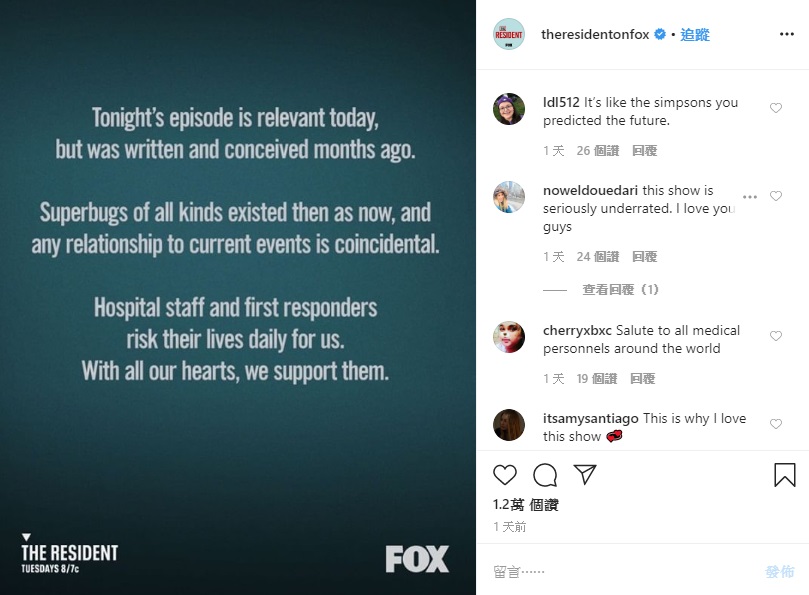Open the comment bubble icon

tap(545, 475)
